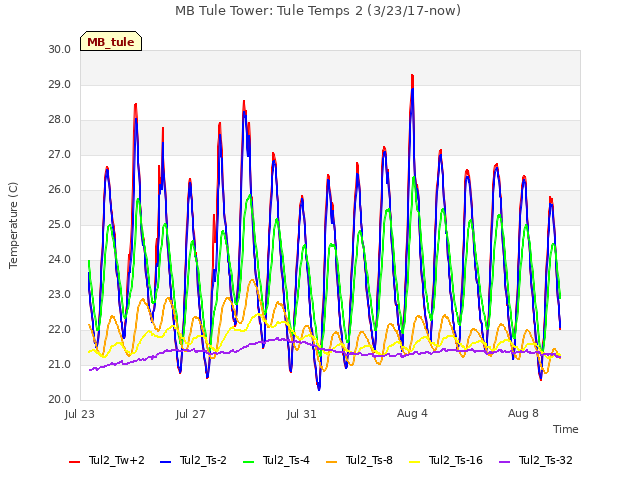Viewport: 640px width, 480px height.
Task: Click the orange Tul2_Ts-8 legend swatch
Action: point(331,462)
